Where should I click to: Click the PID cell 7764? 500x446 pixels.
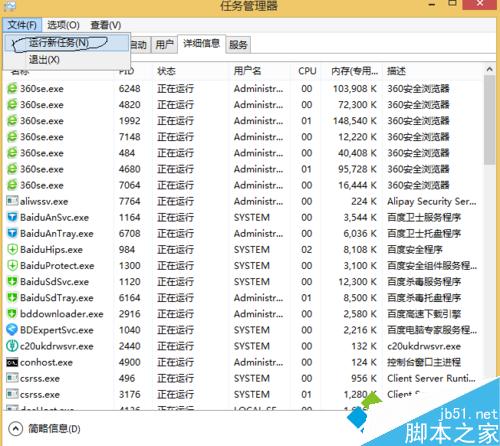(x=130, y=201)
